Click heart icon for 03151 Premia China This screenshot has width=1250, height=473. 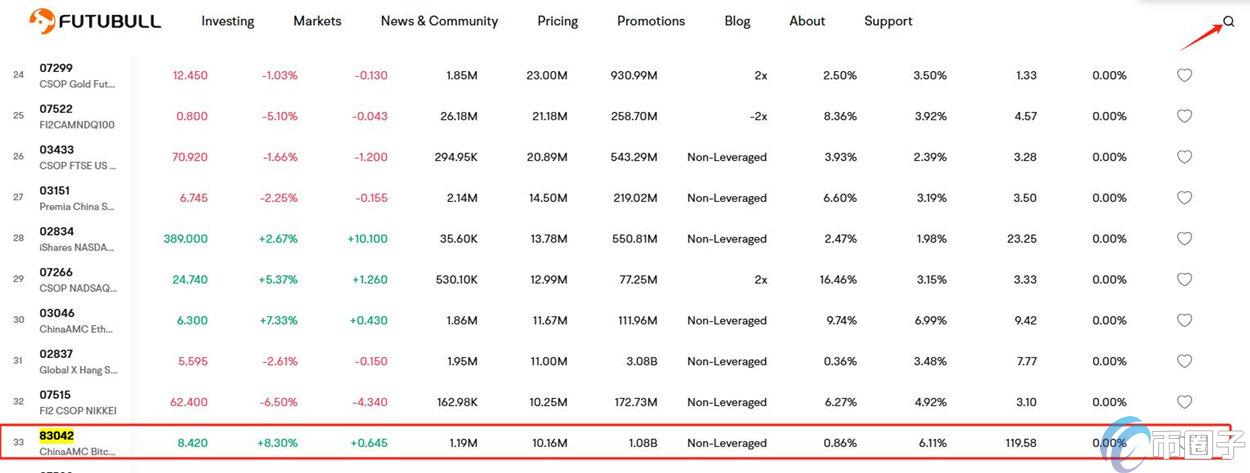(1184, 198)
